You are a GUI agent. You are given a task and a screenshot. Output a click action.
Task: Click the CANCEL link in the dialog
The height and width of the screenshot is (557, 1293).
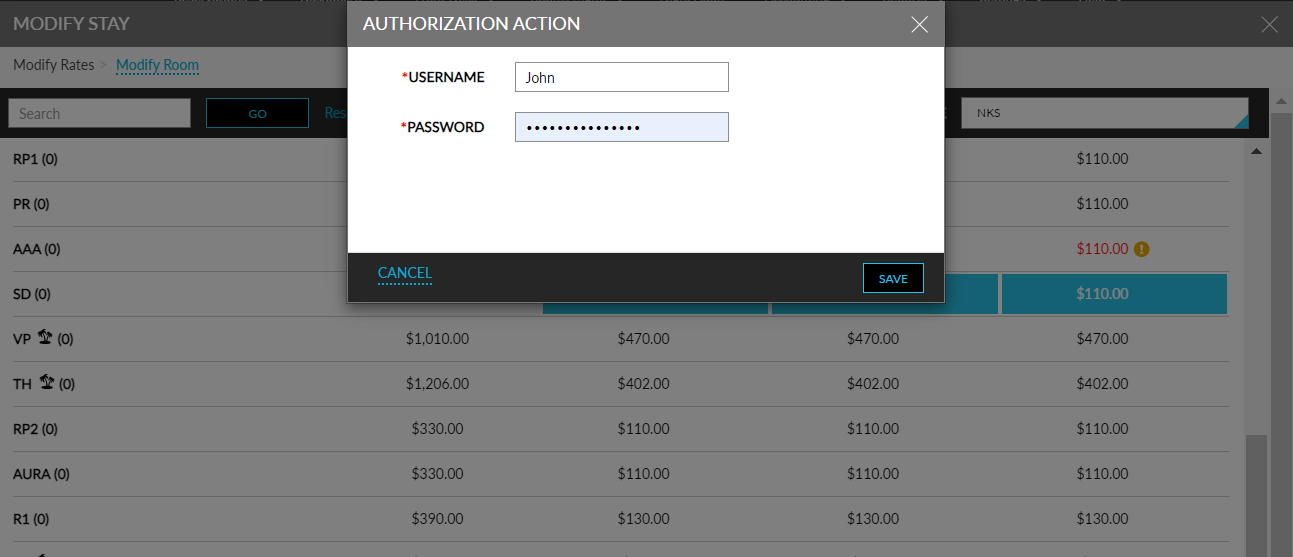click(405, 273)
